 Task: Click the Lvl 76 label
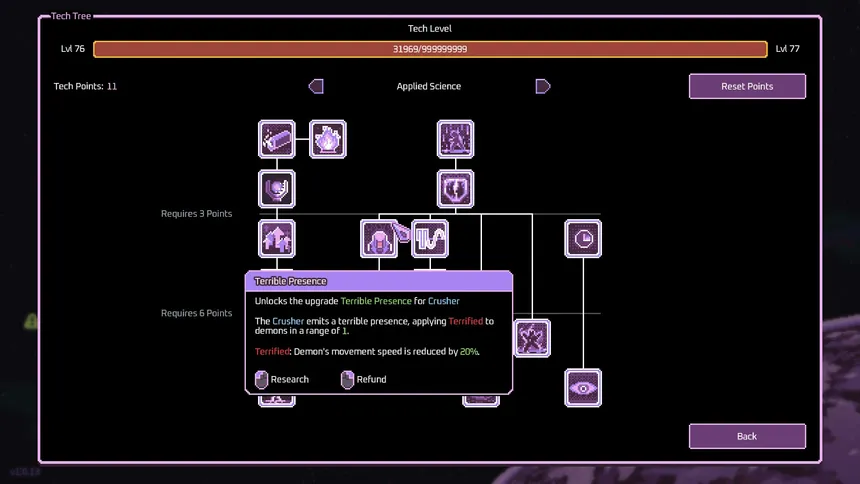(x=72, y=49)
